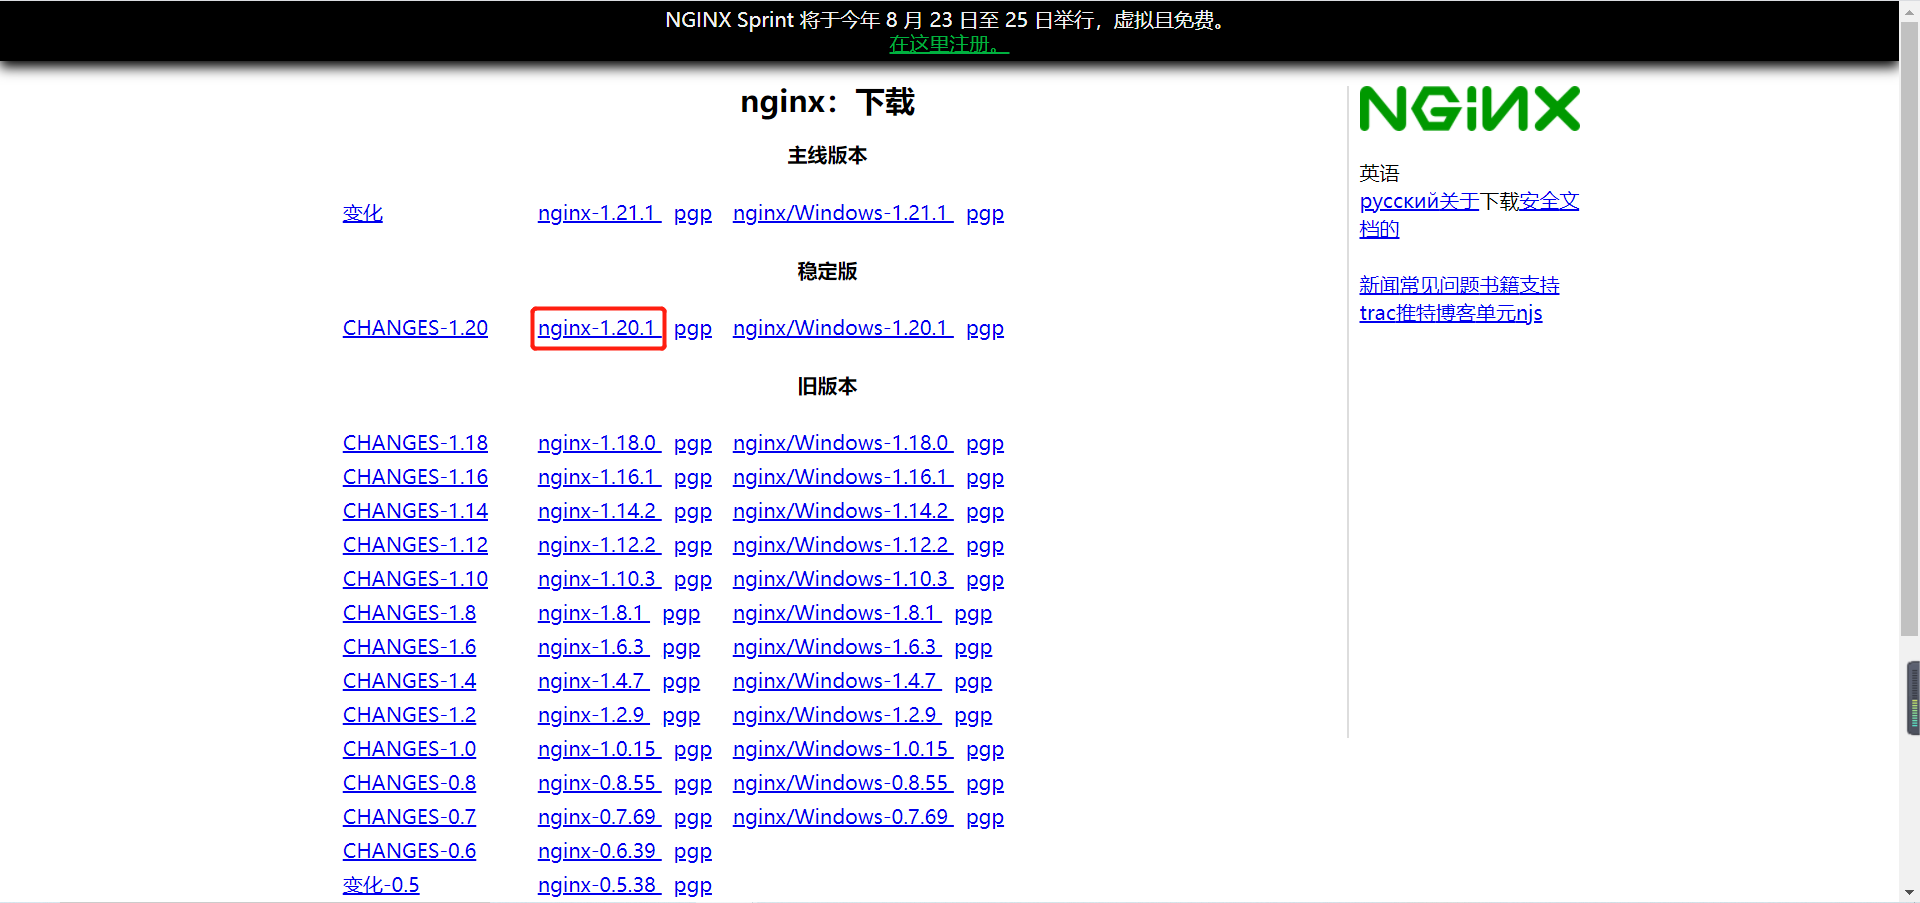The image size is (1920, 903).
Task: Download the nginx-0.5.38 legacy release
Action: [597, 885]
